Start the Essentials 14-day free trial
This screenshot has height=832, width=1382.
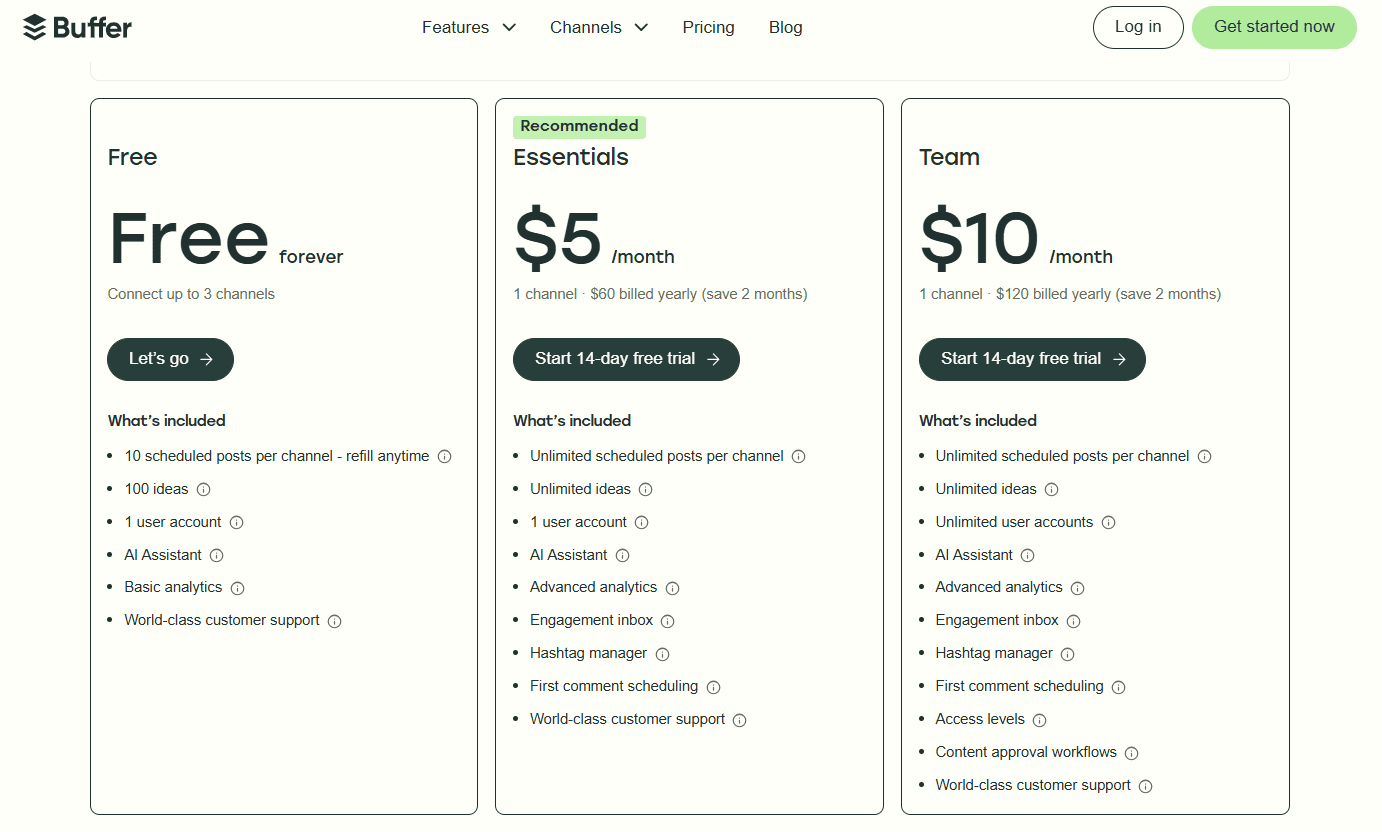coord(626,359)
